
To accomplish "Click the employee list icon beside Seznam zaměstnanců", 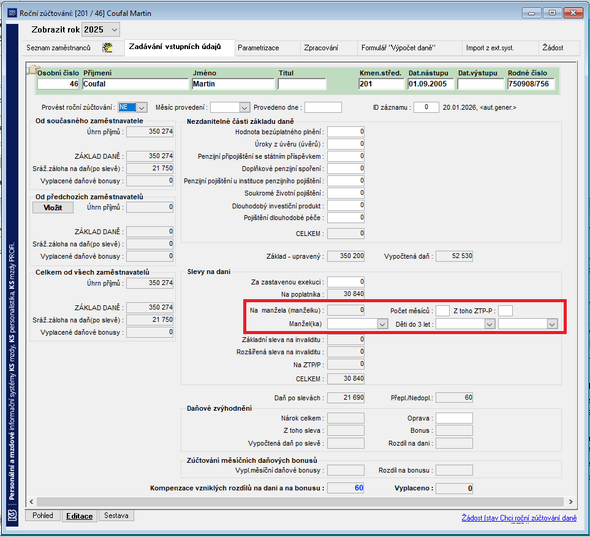I will point(107,48).
